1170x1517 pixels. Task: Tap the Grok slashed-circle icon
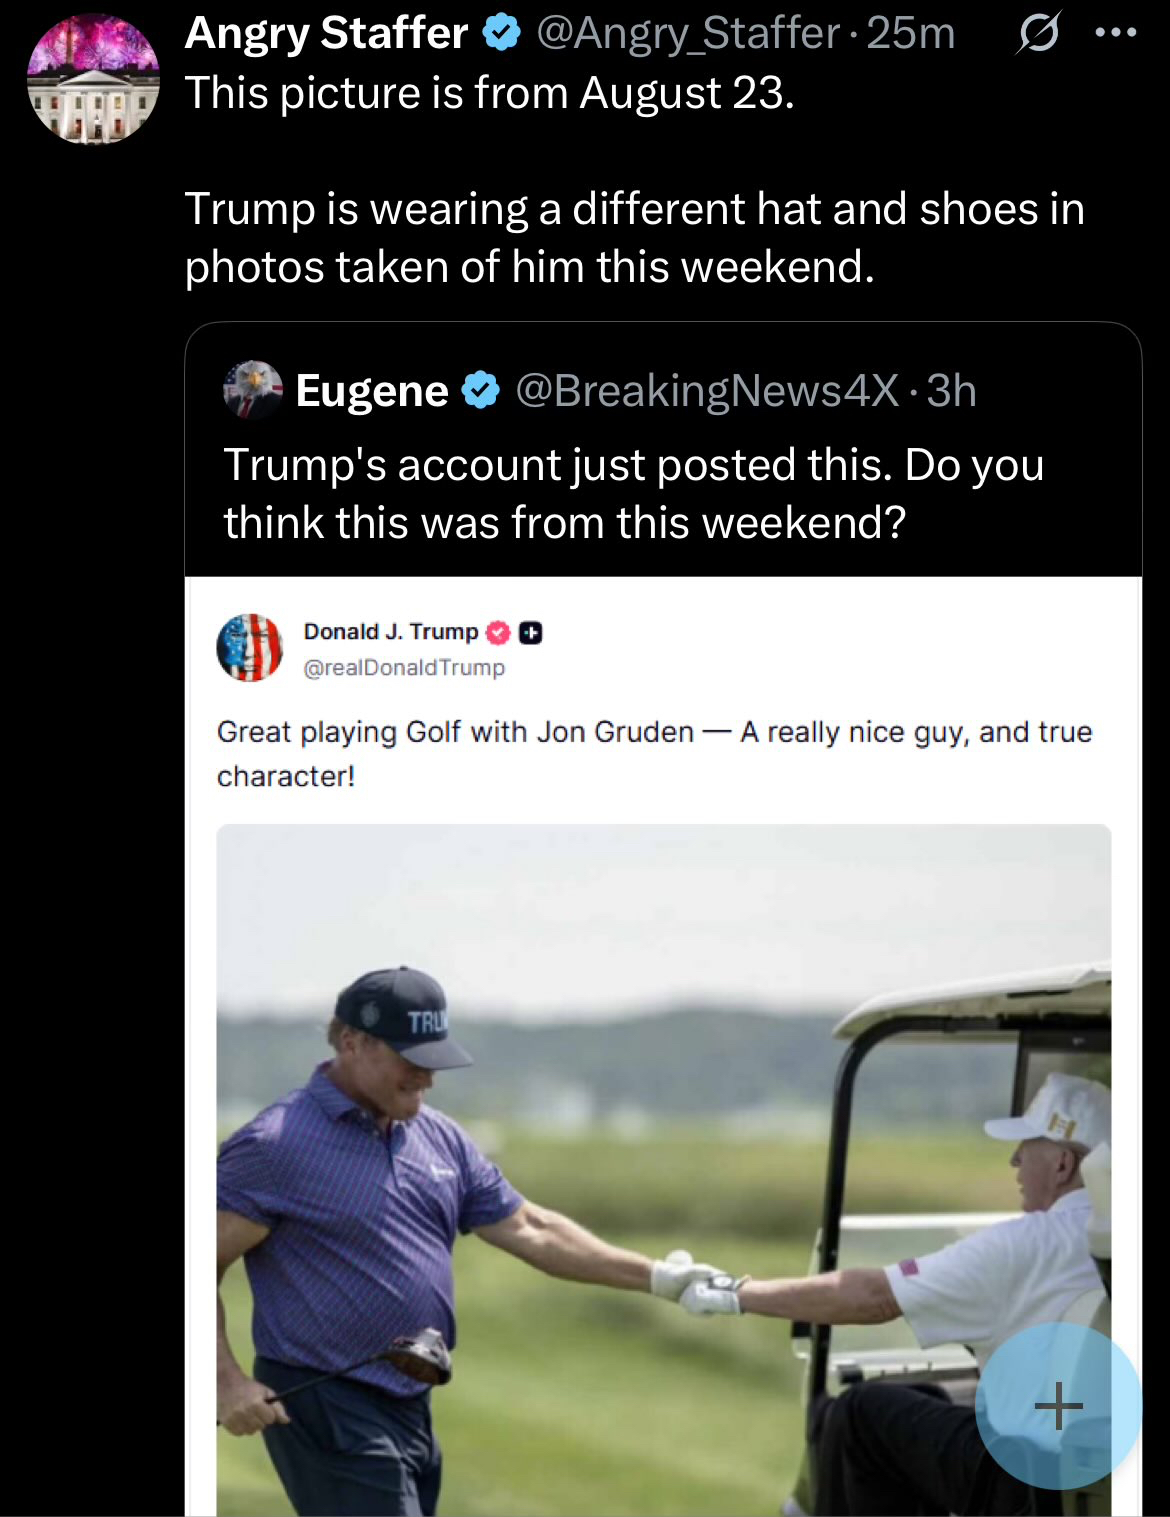1038,35
